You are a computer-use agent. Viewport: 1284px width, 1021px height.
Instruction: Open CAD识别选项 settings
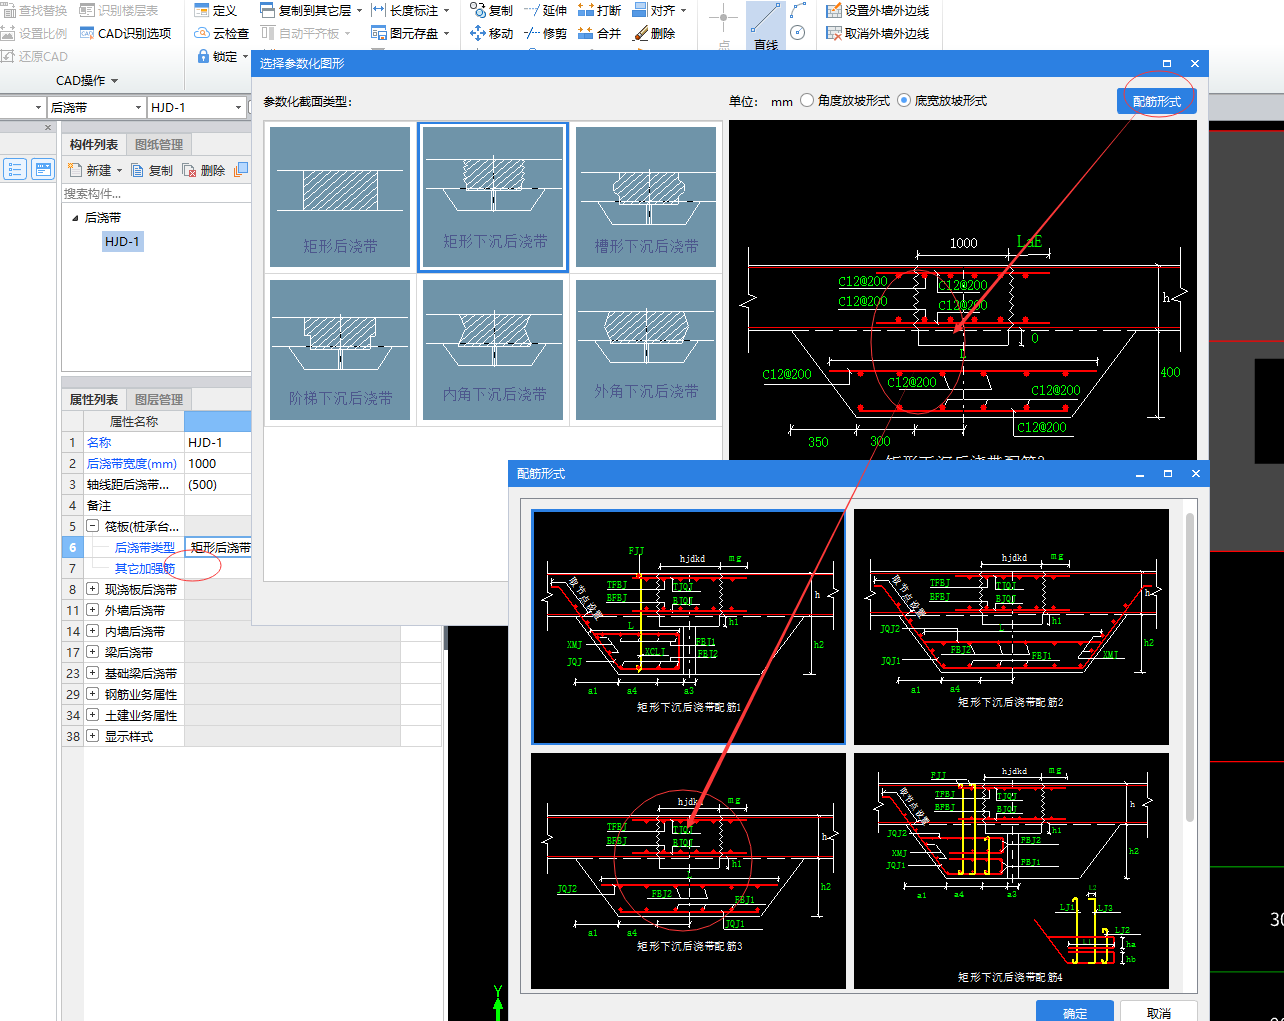pyautogui.click(x=126, y=33)
